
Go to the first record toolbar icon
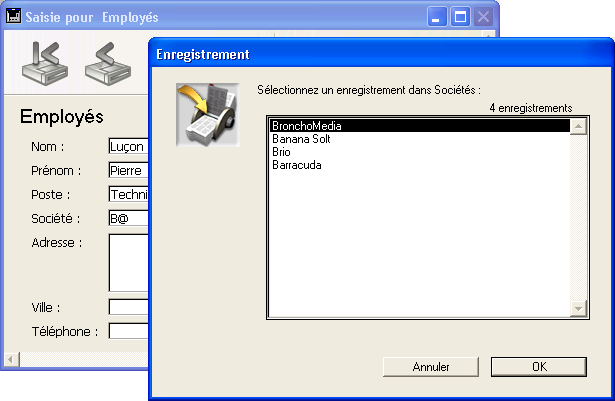coord(41,64)
